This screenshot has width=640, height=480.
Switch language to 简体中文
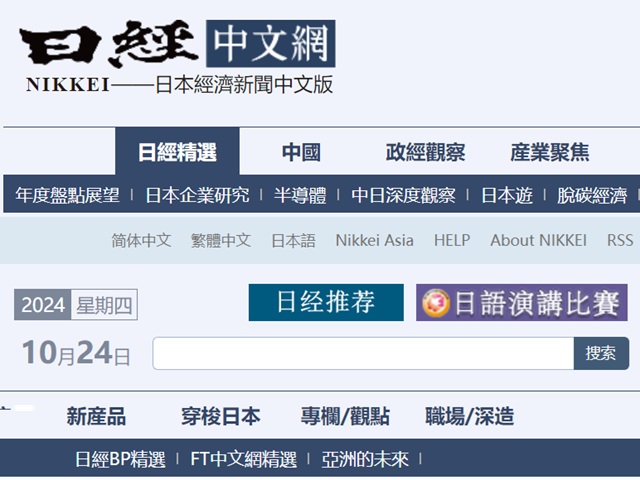(x=141, y=240)
